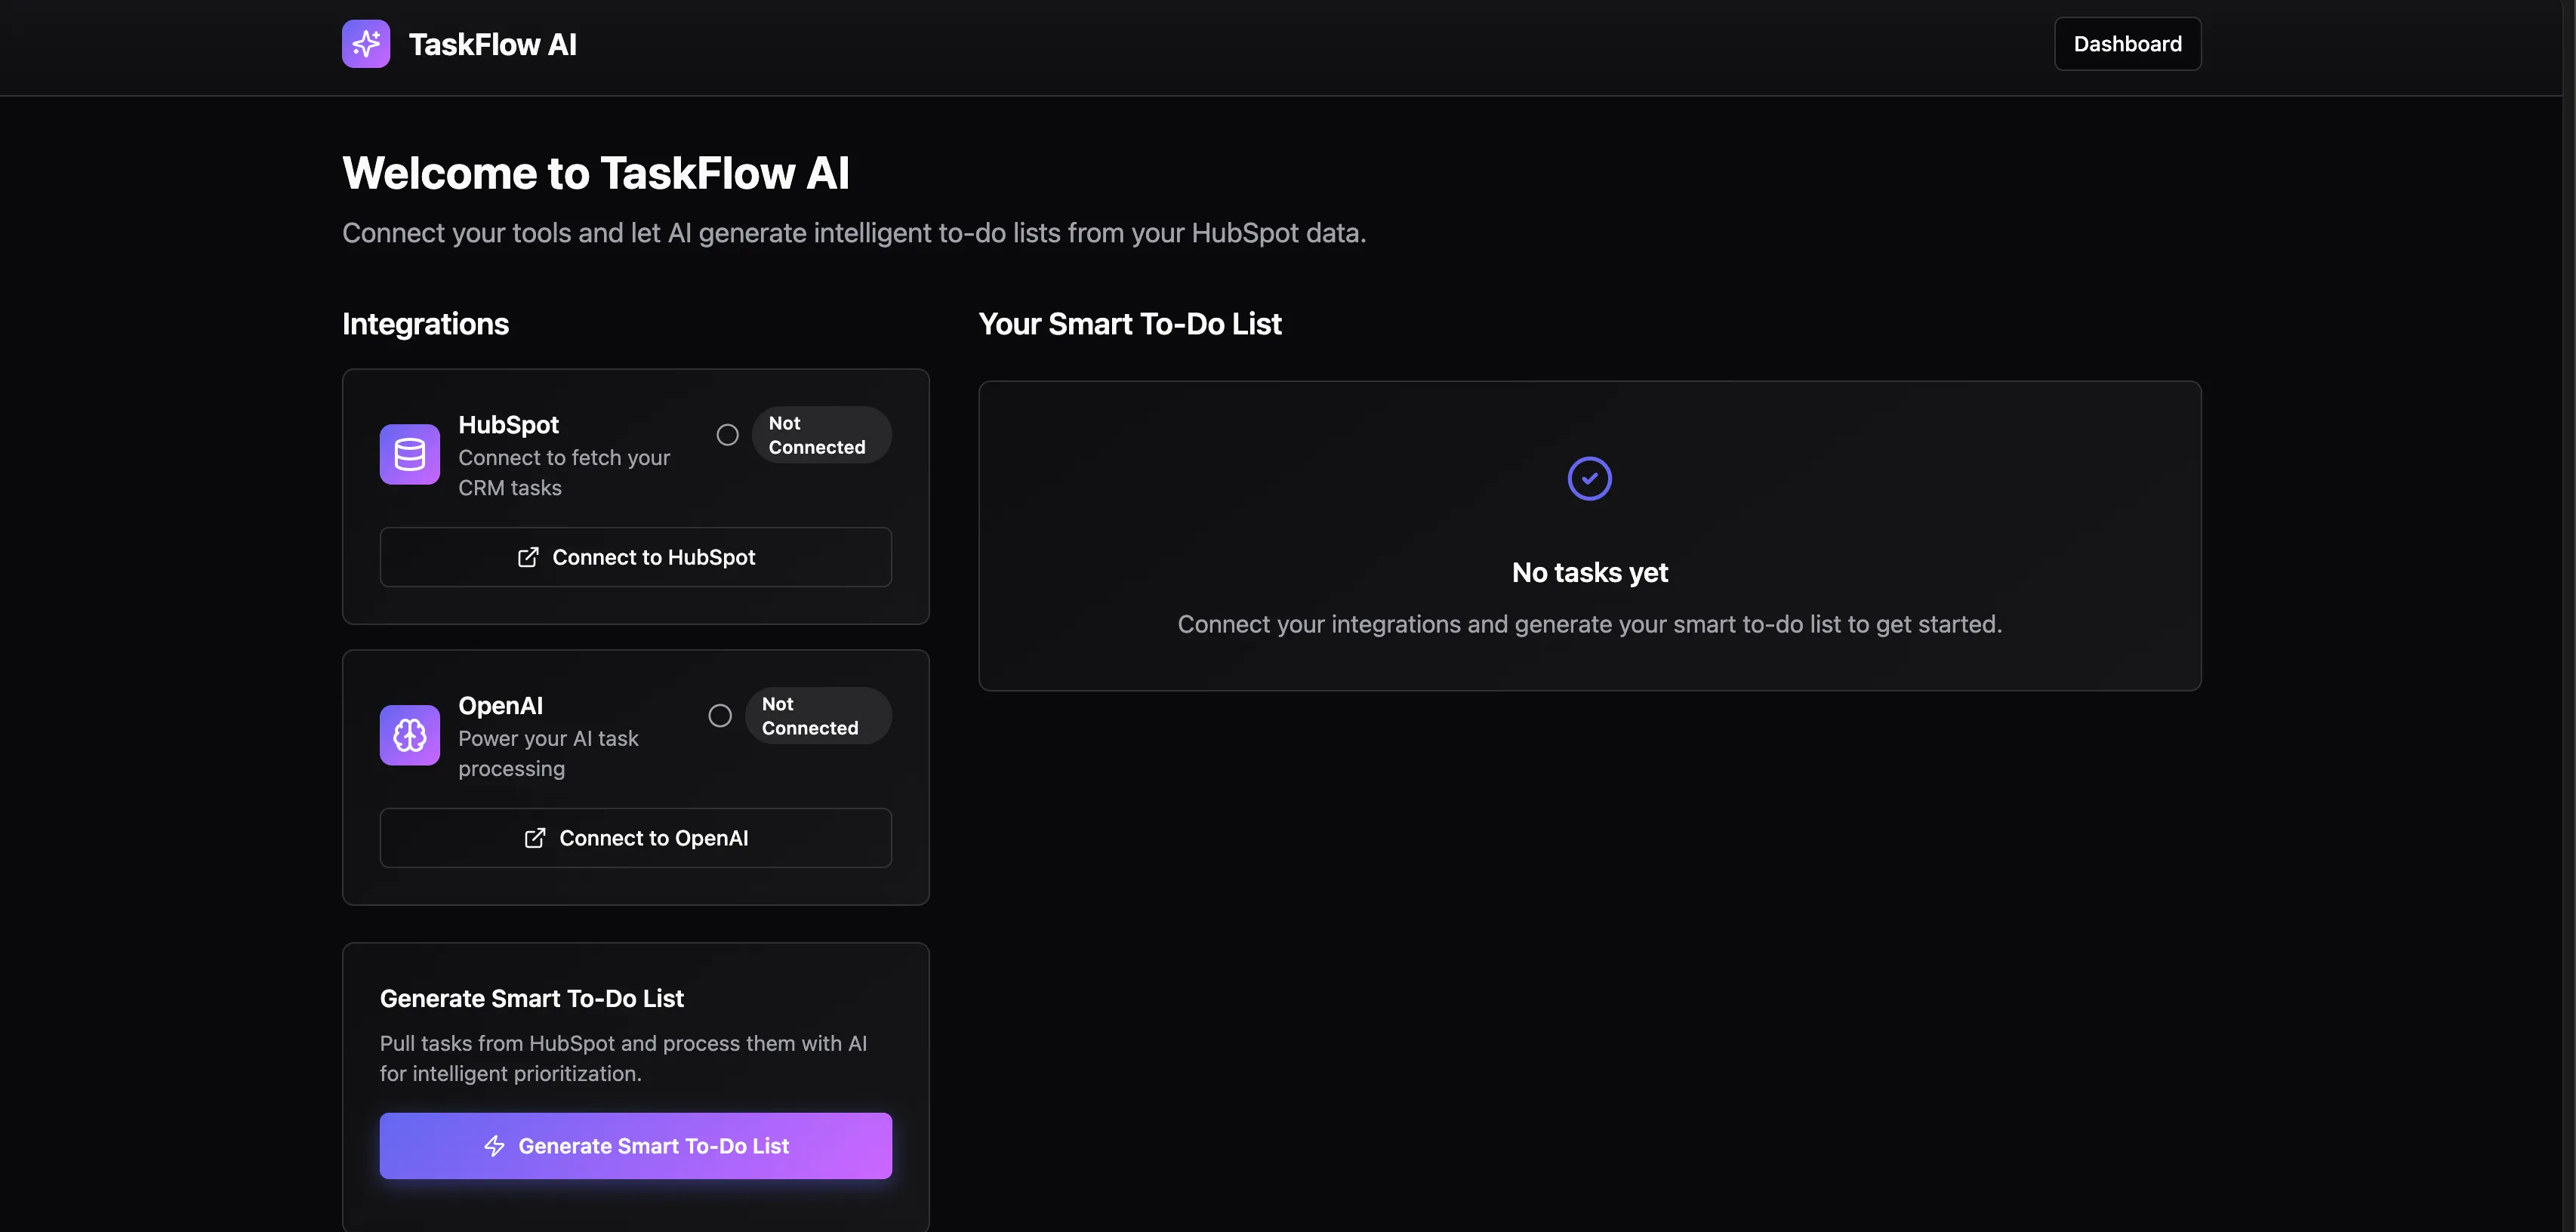
Task: Click the No tasks yet heading
Action: pos(1589,572)
